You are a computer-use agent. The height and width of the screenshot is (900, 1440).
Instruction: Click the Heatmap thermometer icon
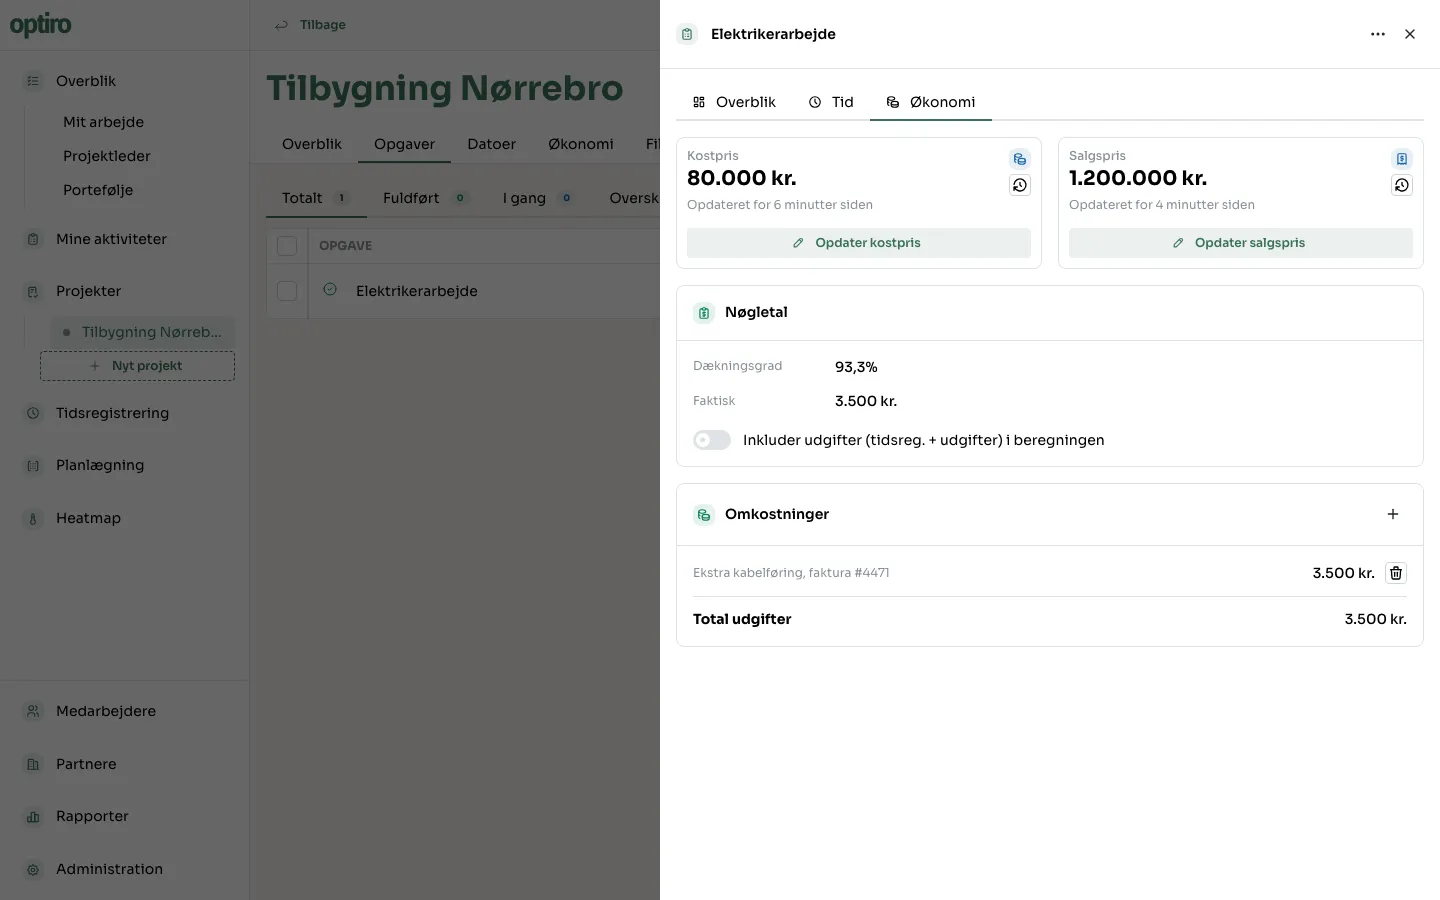click(33, 519)
